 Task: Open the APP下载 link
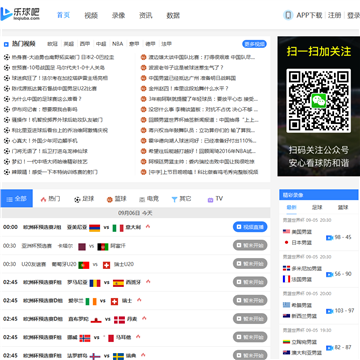tap(309, 15)
